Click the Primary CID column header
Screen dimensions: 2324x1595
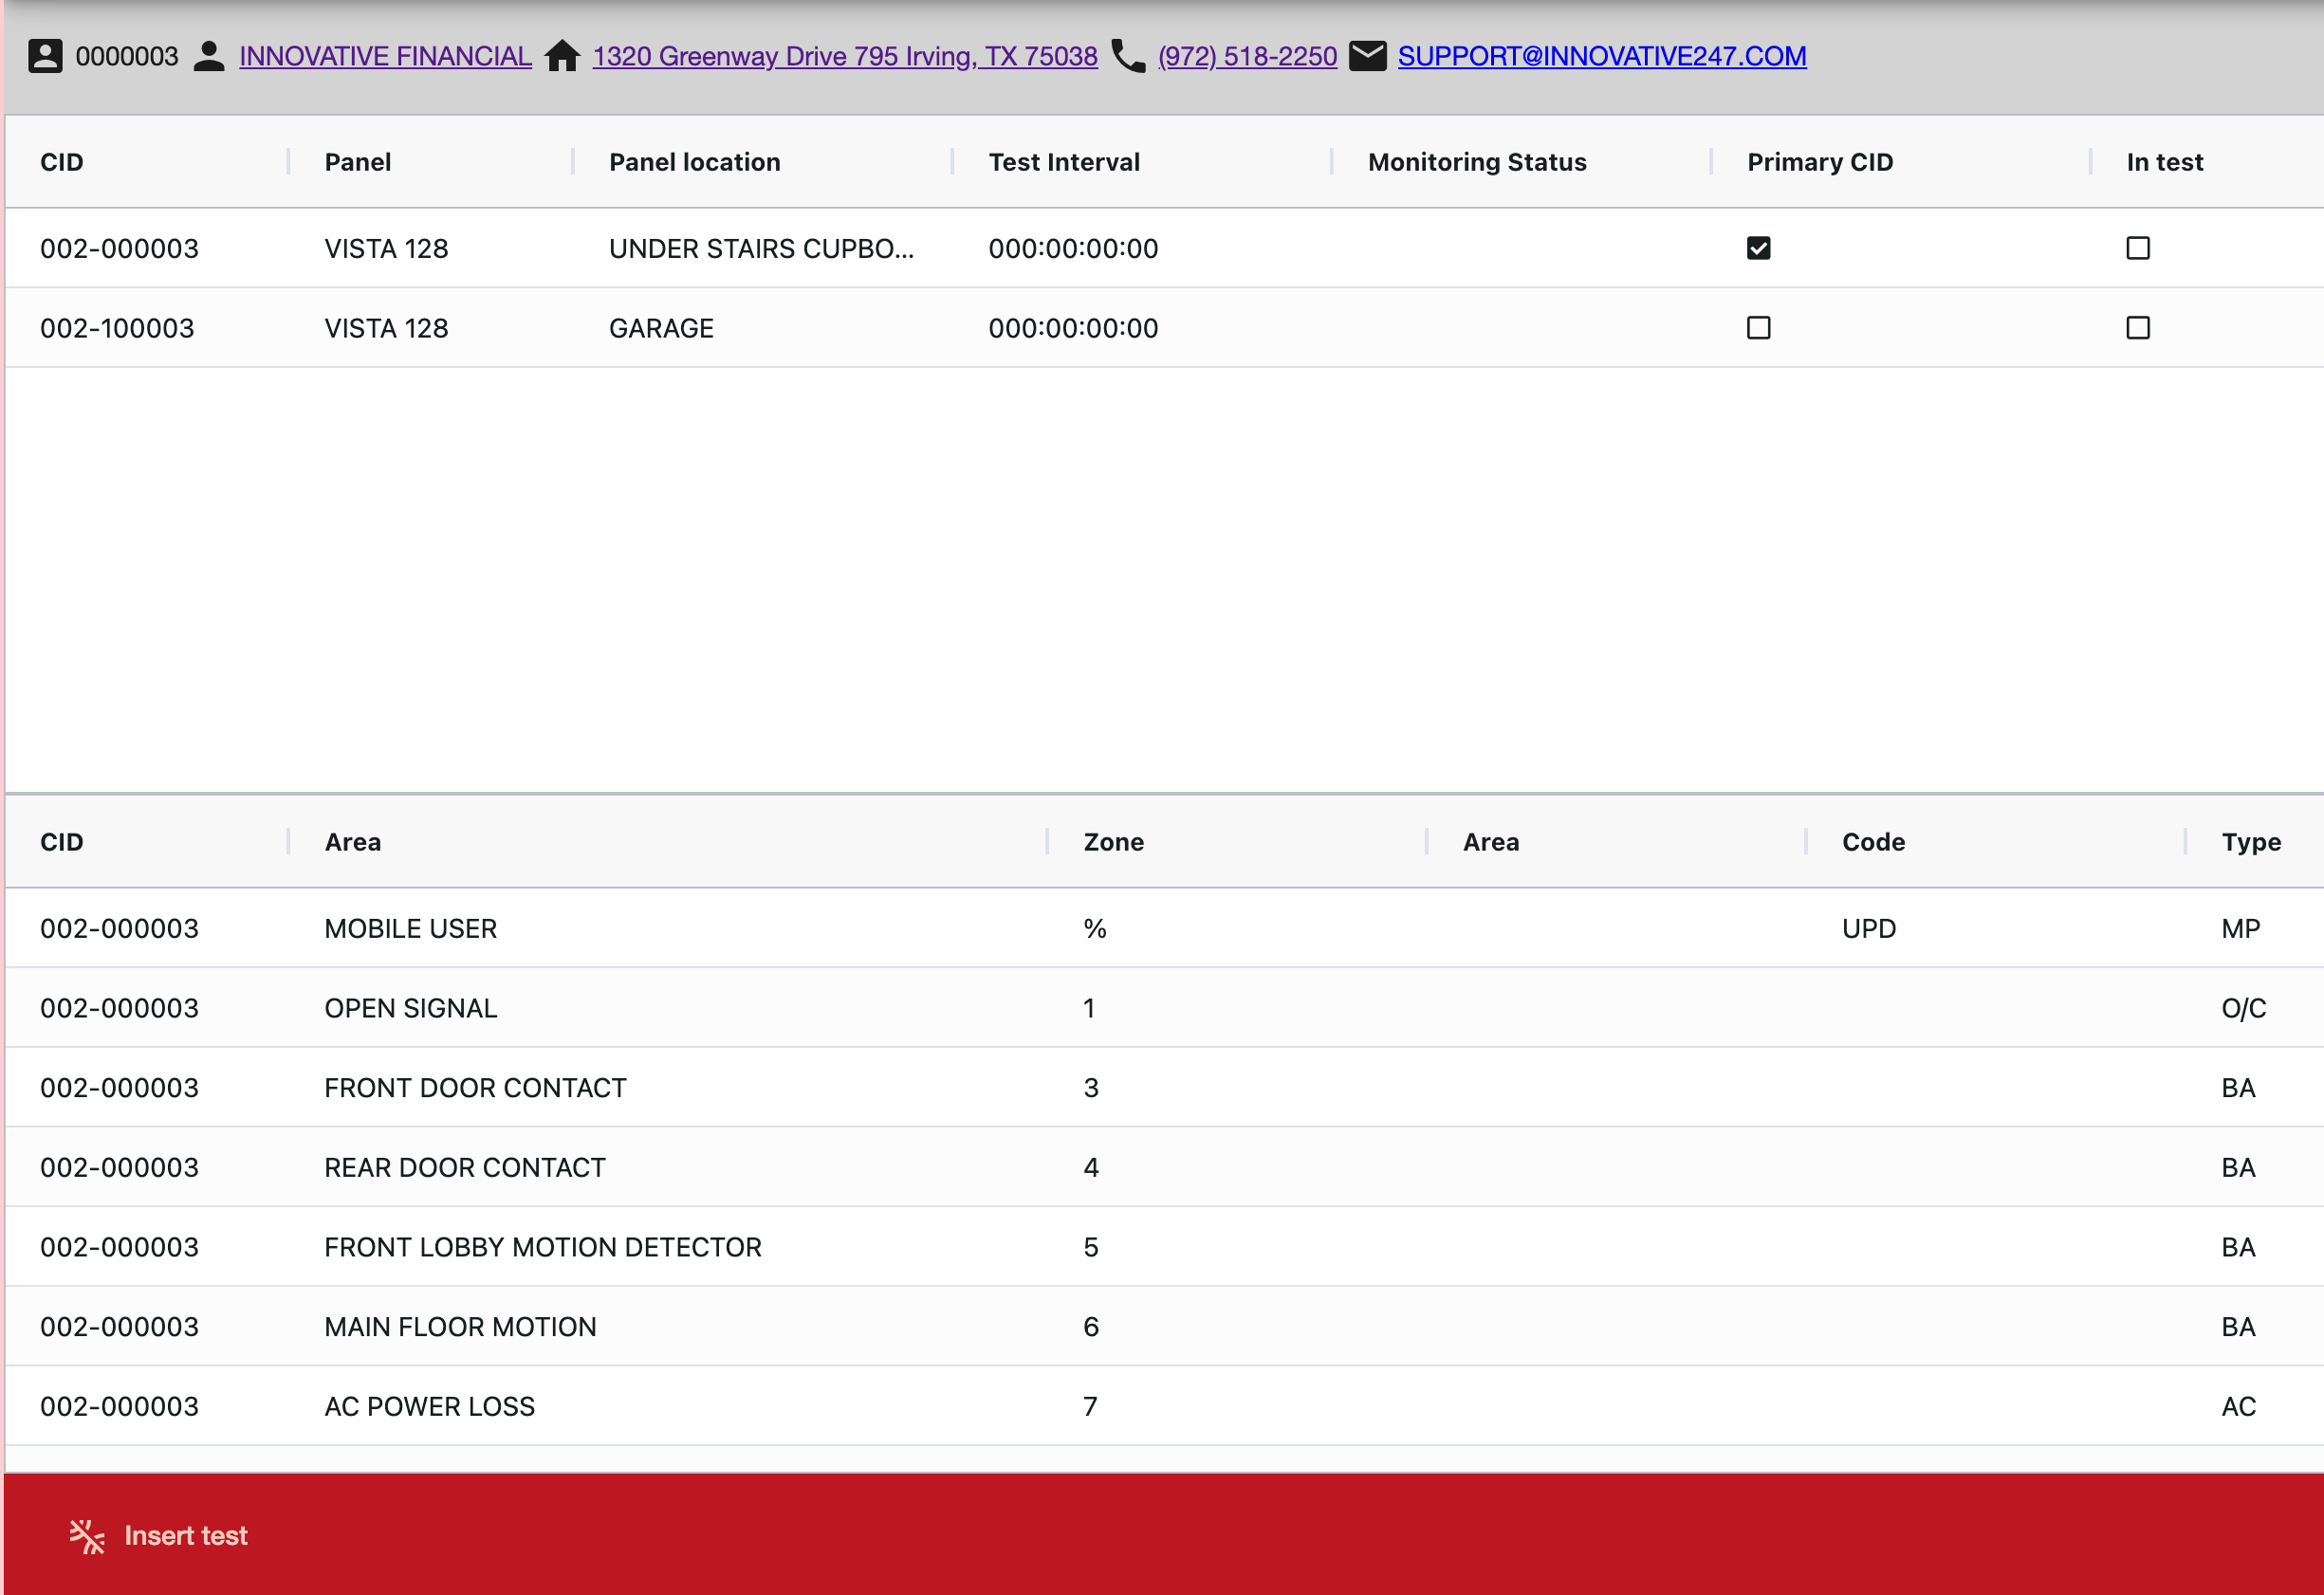tap(1820, 162)
